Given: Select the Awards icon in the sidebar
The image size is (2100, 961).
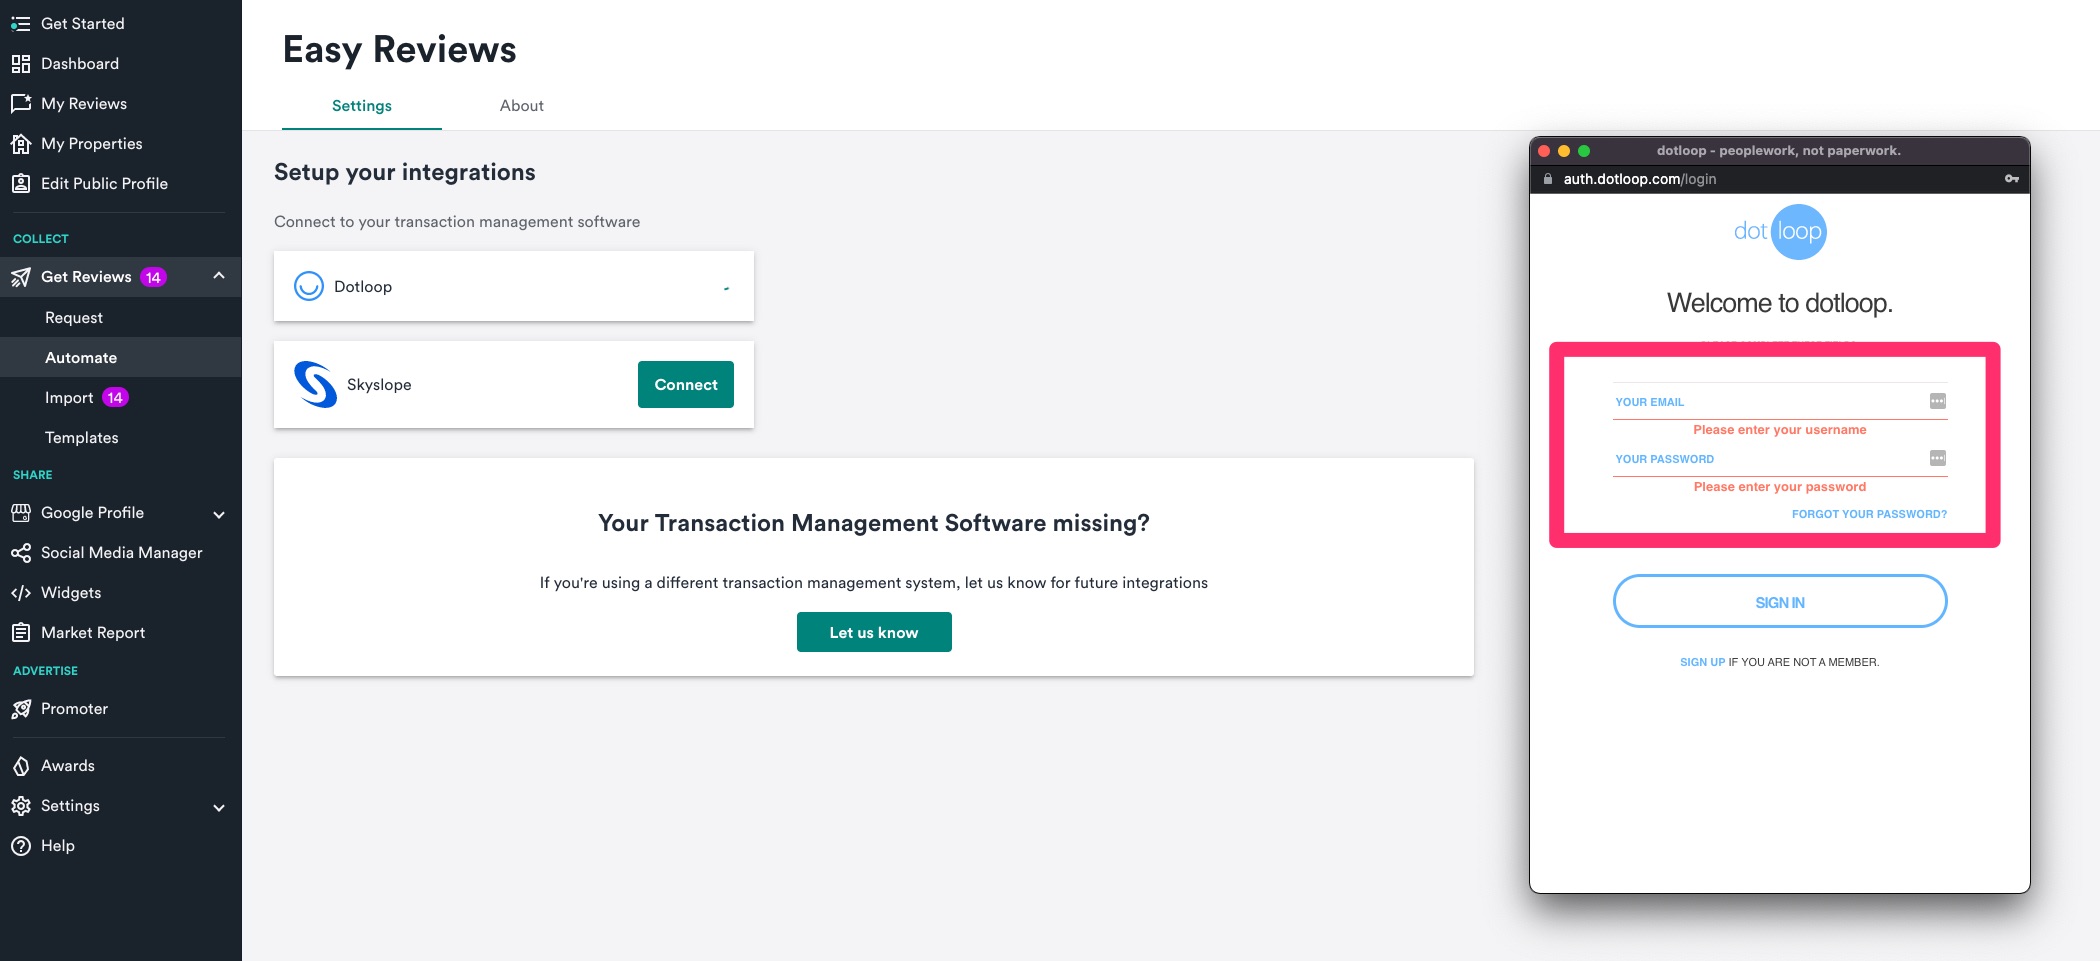Looking at the screenshot, I should tap(21, 765).
